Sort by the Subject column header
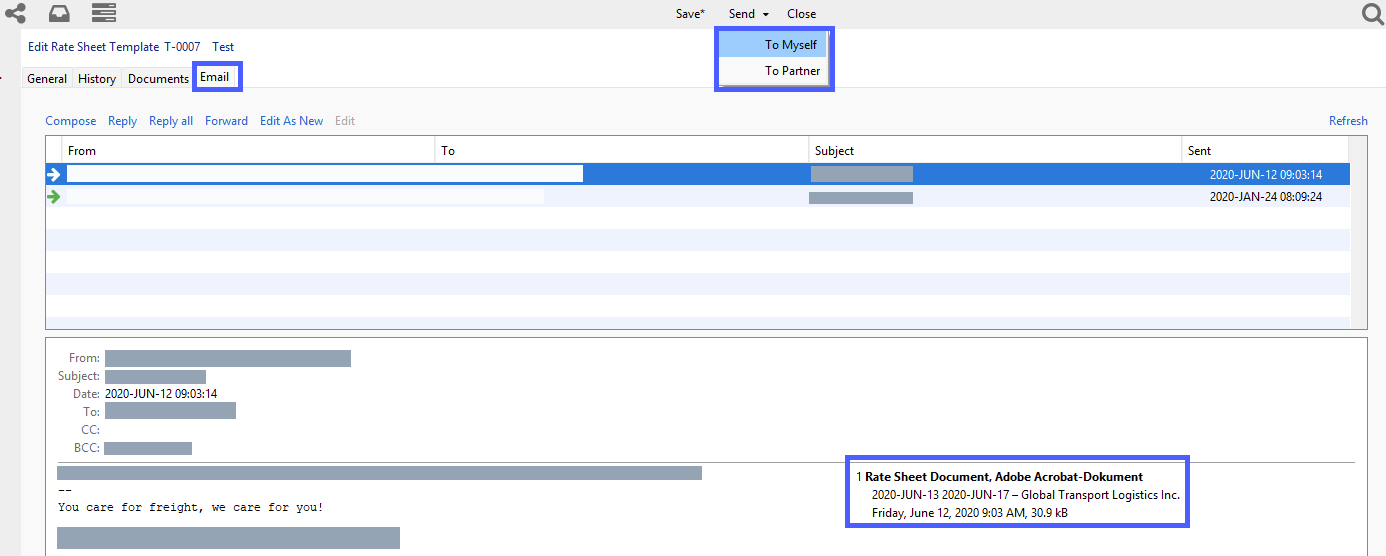 (x=995, y=151)
